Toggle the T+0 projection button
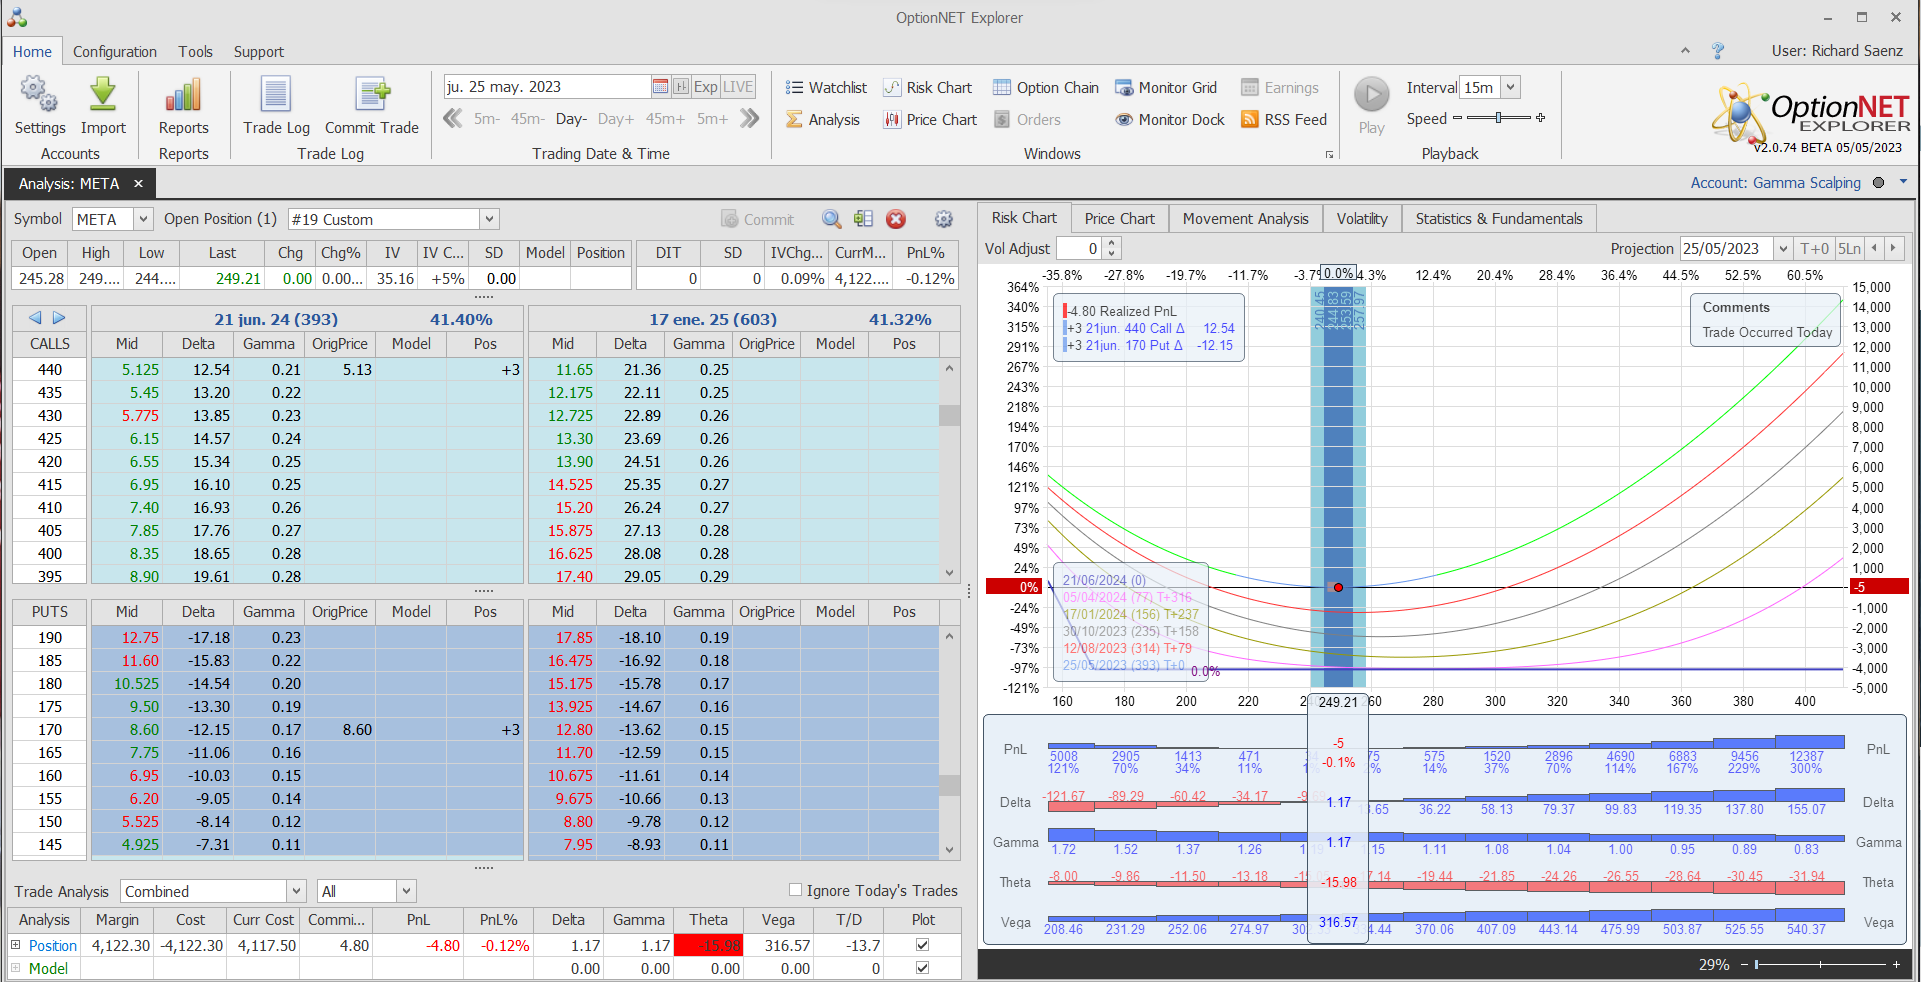 pos(1815,249)
